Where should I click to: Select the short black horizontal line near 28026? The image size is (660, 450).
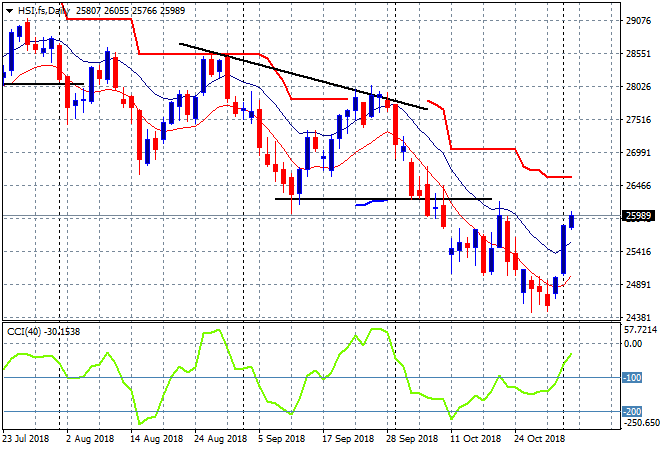(44, 84)
